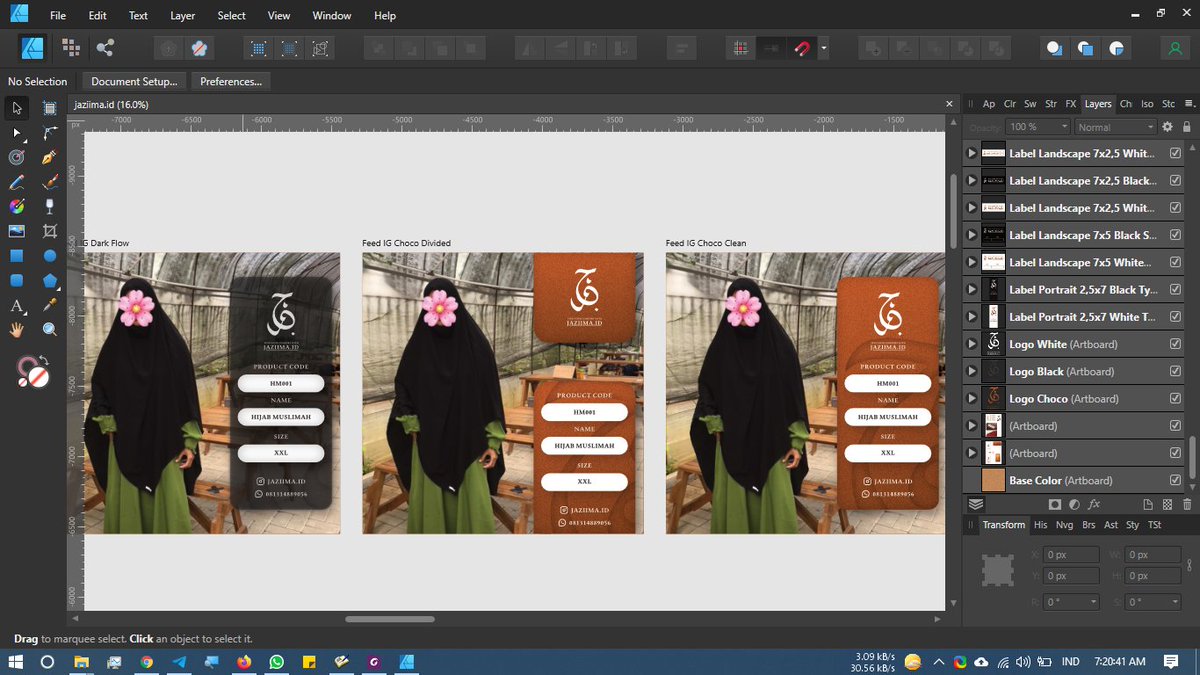This screenshot has height=675, width=1200.
Task: Expand the Label Portrait 2,5x7 Black layer
Action: tap(970, 290)
